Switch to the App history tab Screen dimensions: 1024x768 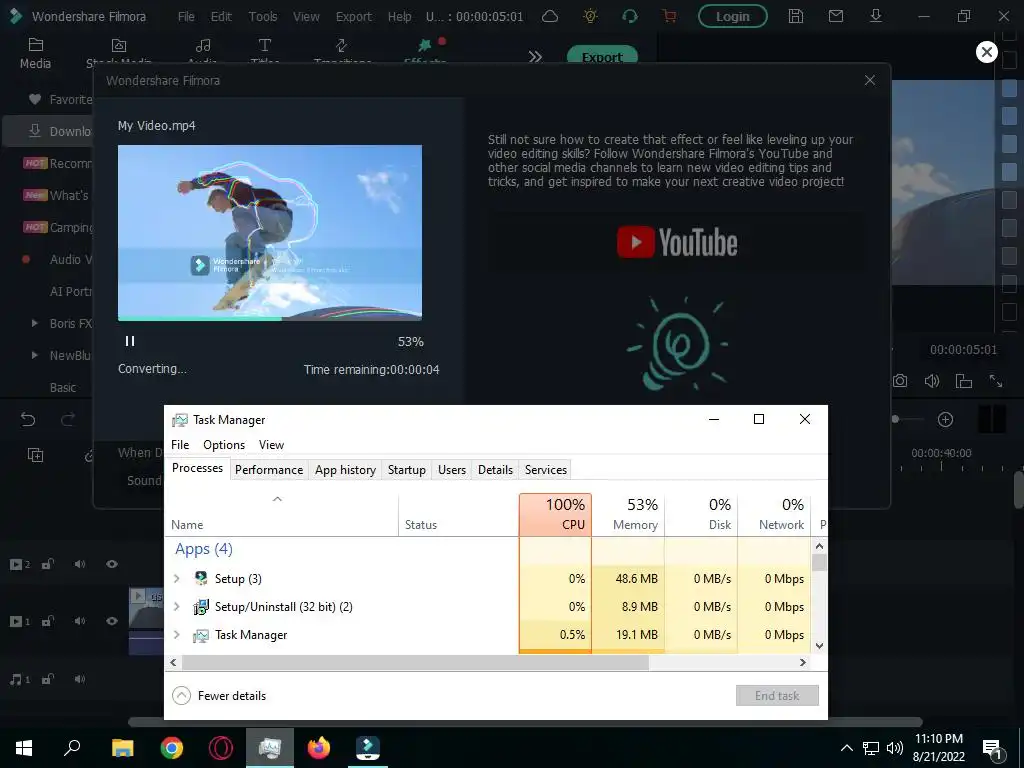point(345,470)
